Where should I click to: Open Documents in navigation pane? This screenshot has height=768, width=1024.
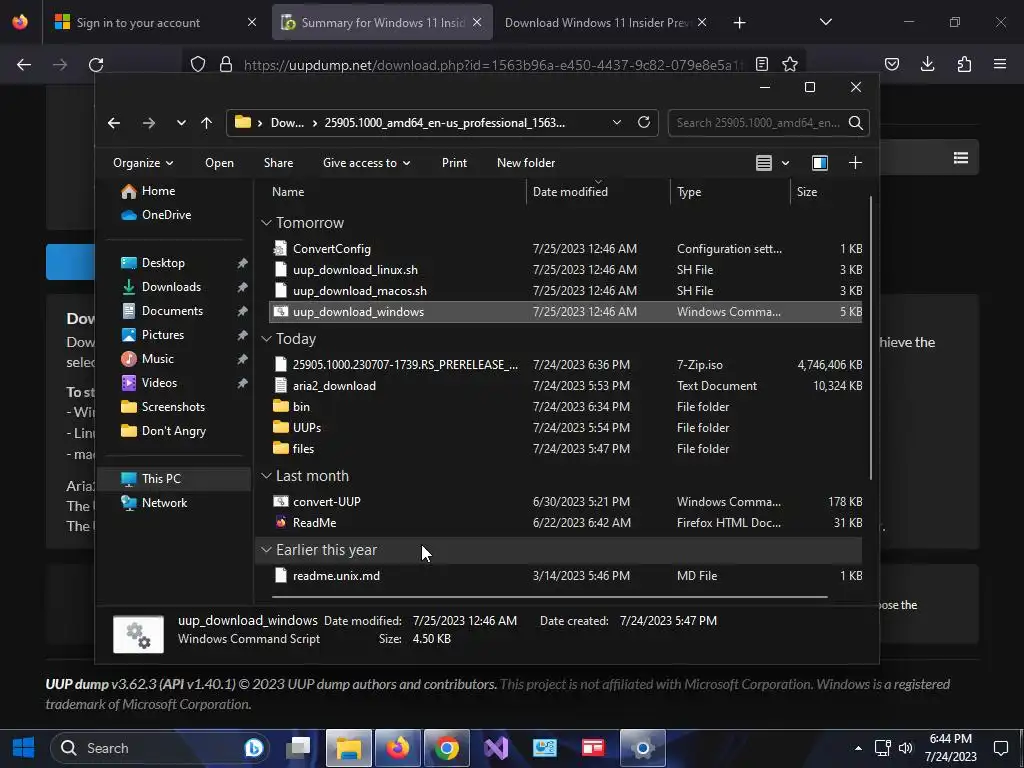172,311
